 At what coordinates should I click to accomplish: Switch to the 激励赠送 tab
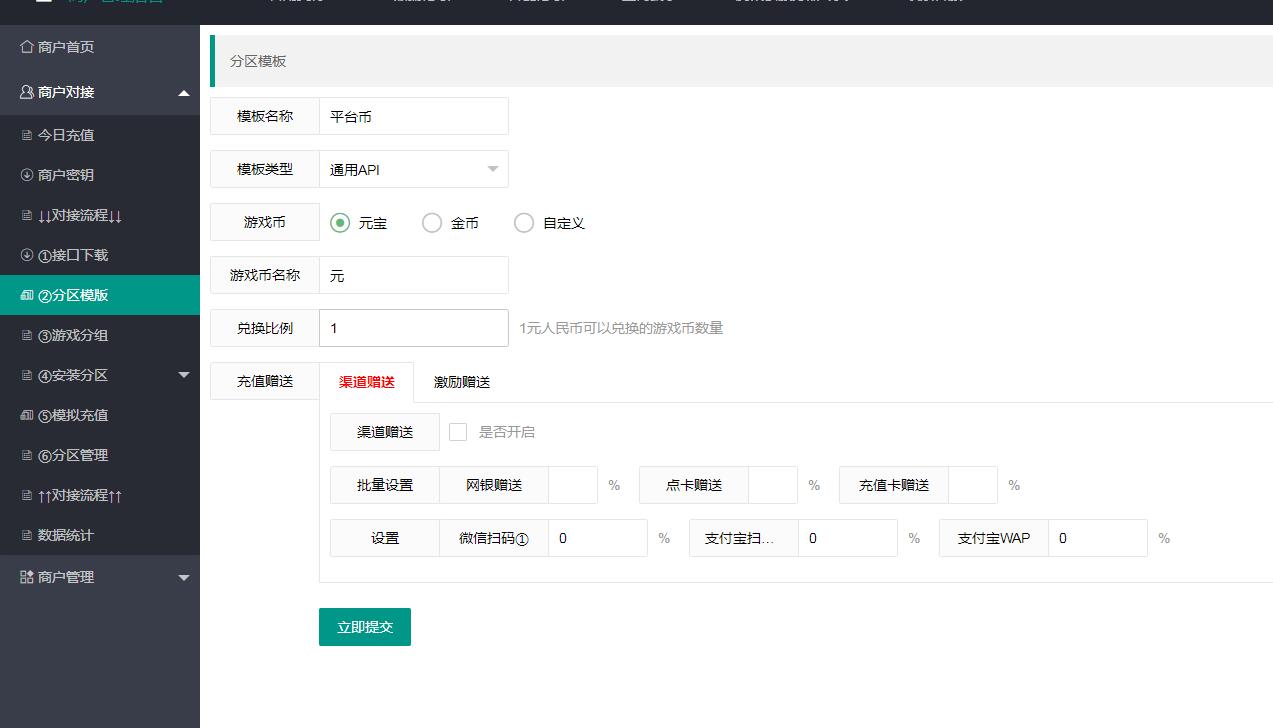click(462, 382)
